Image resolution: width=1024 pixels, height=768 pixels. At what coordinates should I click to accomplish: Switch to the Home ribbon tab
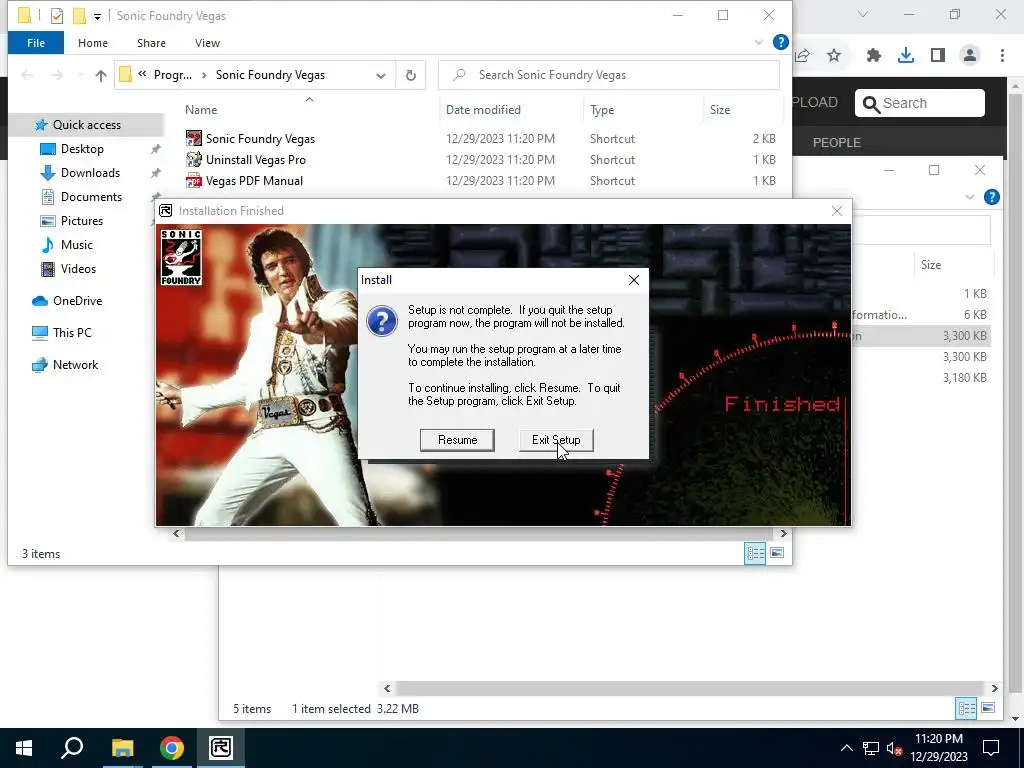(x=93, y=43)
